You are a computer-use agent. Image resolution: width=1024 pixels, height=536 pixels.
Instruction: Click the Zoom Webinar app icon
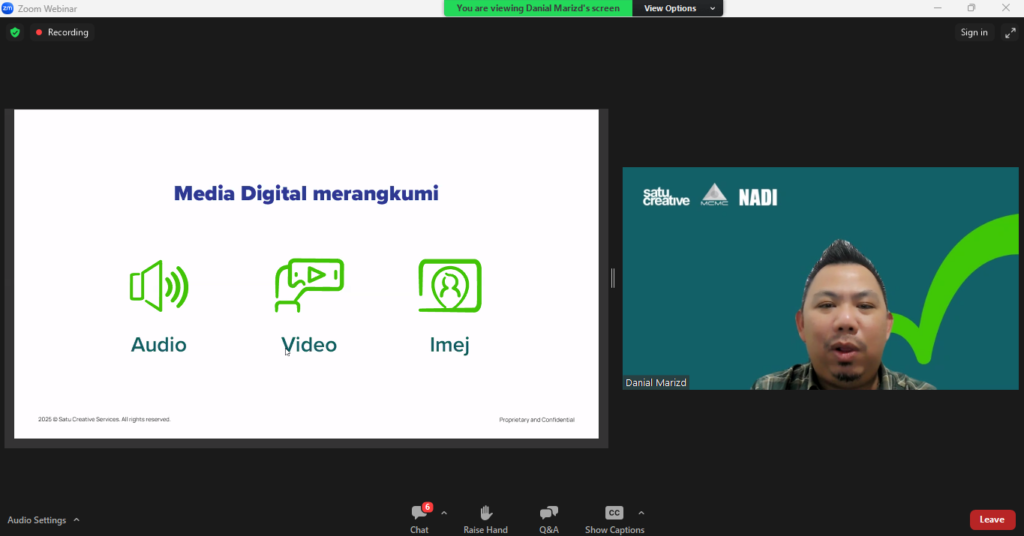tap(7, 8)
